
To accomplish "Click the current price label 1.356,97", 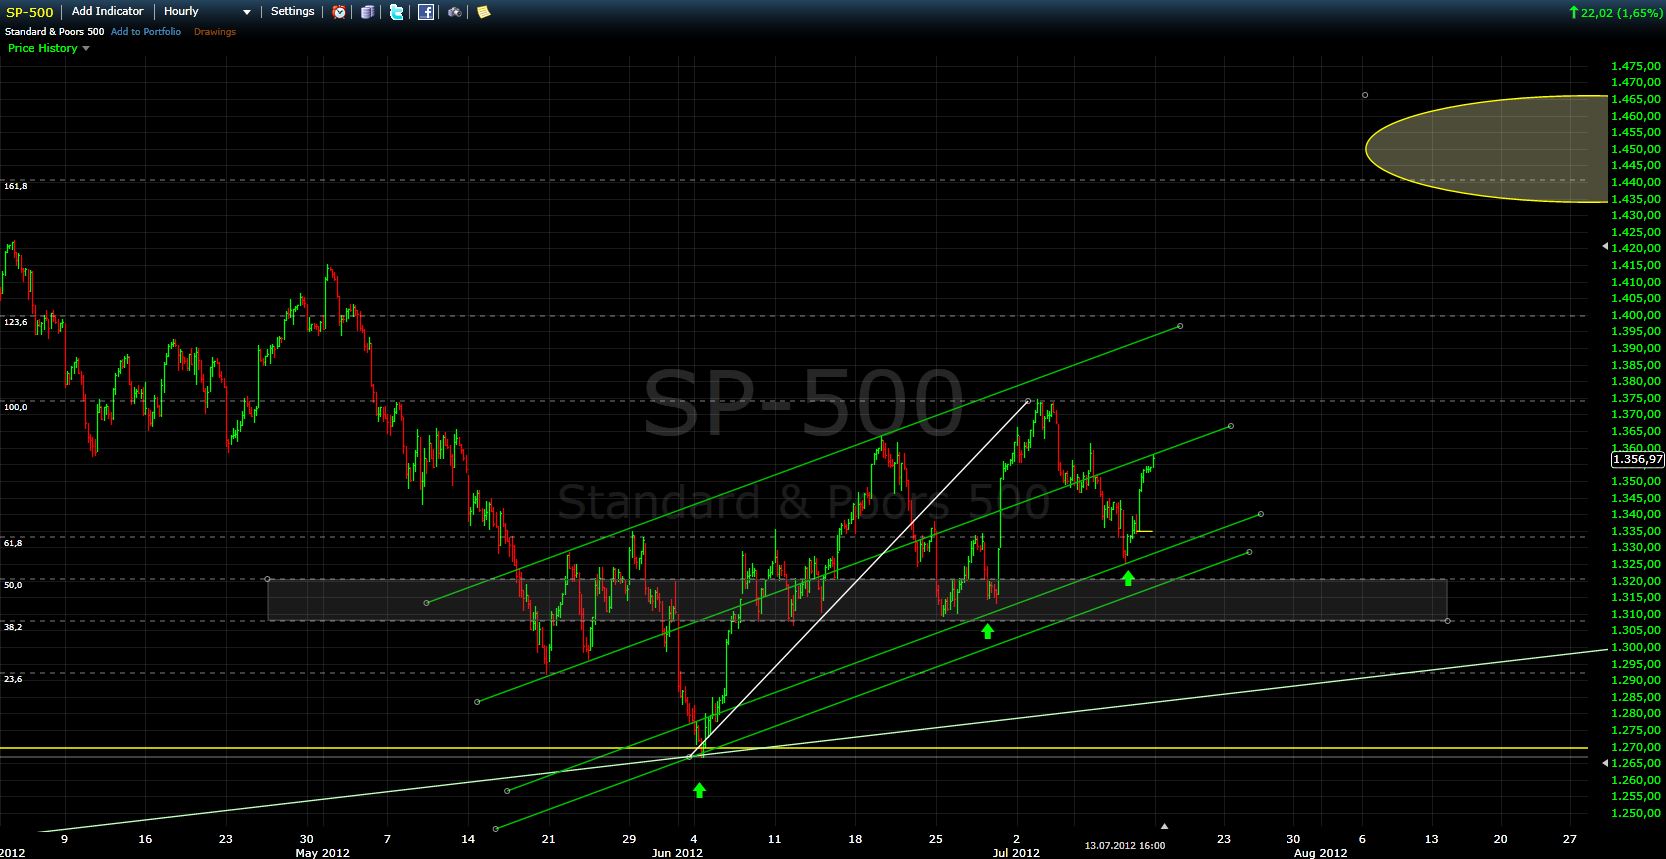I will tap(1636, 460).
